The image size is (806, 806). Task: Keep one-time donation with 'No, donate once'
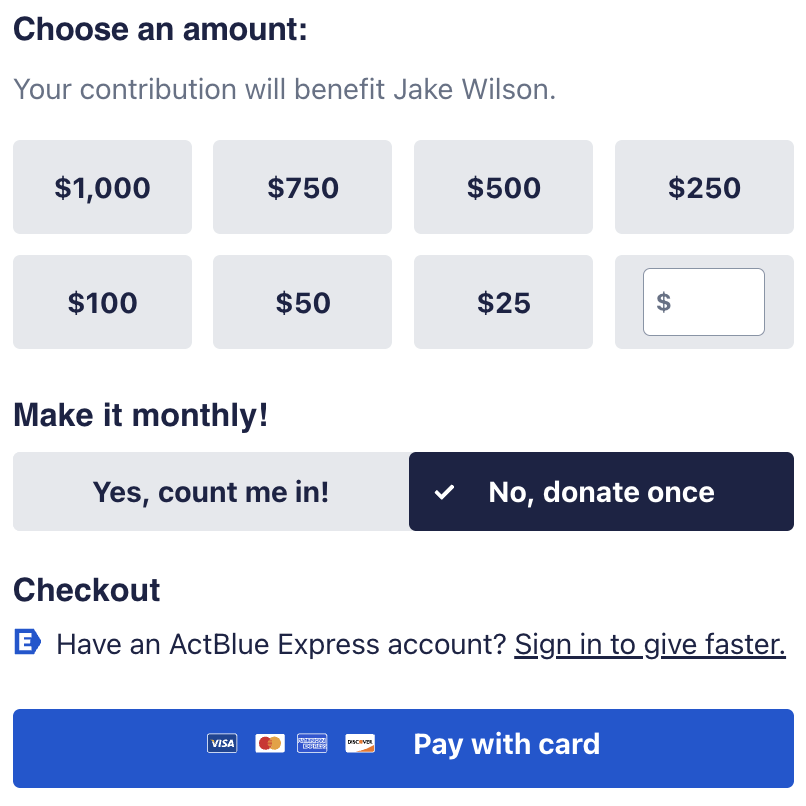pos(601,491)
